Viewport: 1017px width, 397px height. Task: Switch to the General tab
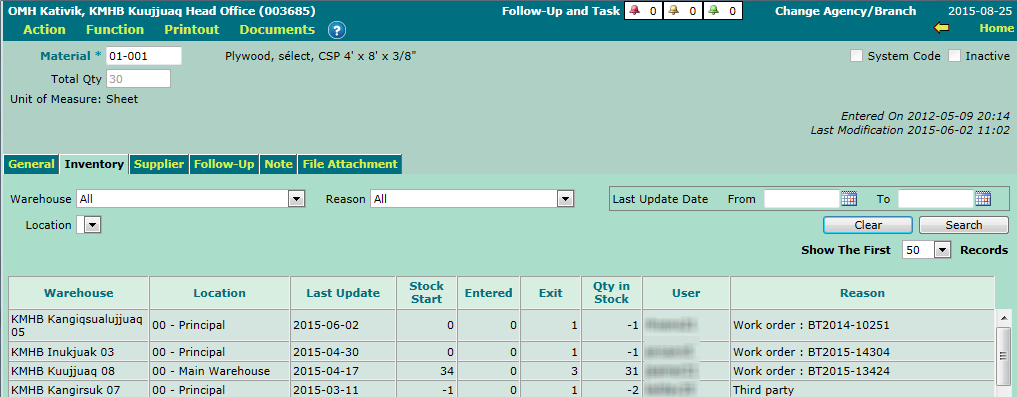[x=32, y=164]
